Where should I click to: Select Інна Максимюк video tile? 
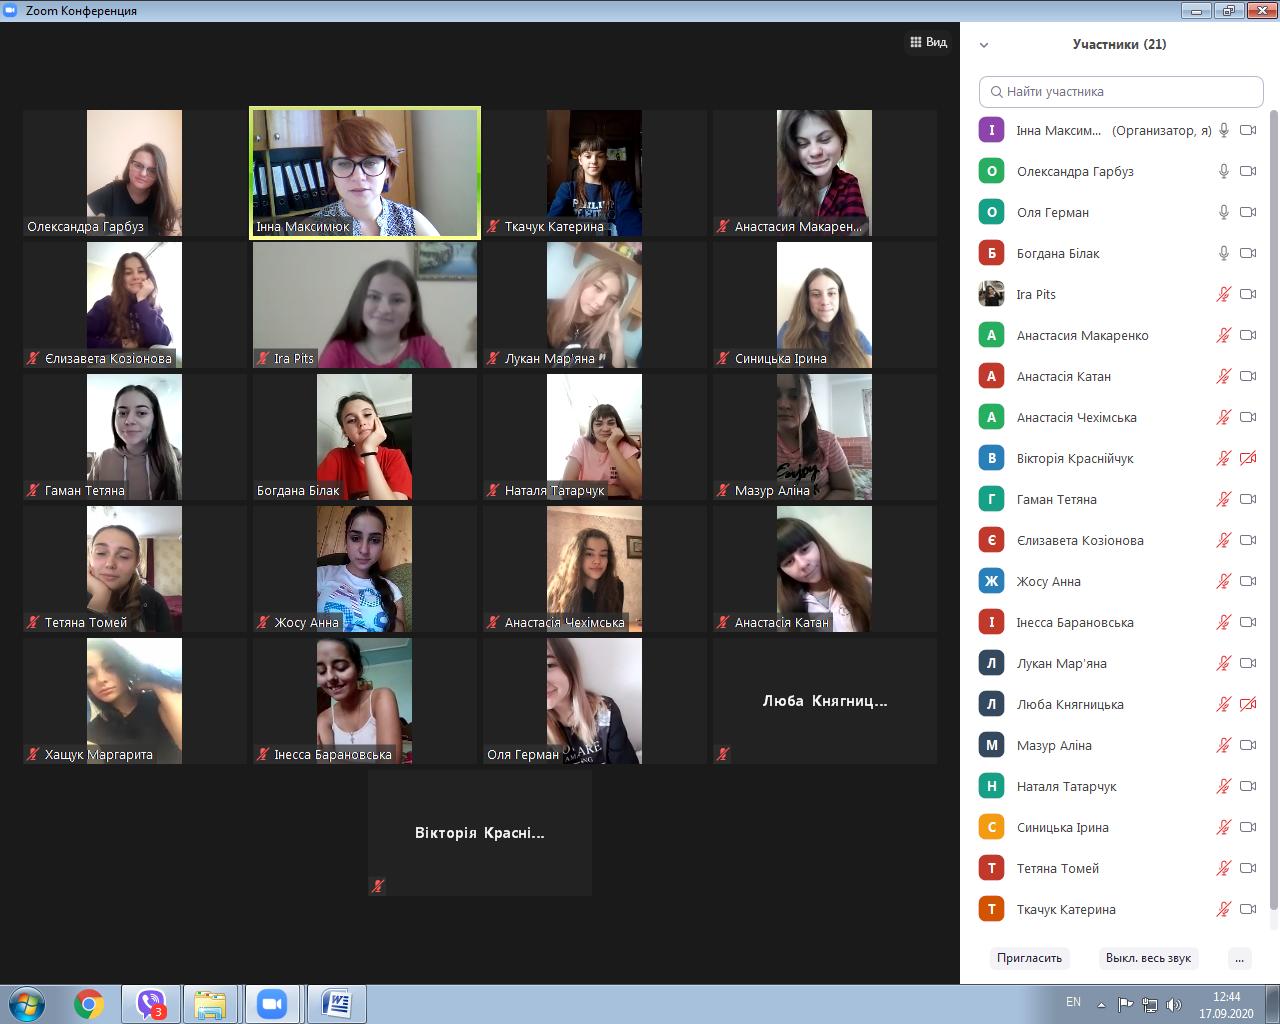pos(365,173)
